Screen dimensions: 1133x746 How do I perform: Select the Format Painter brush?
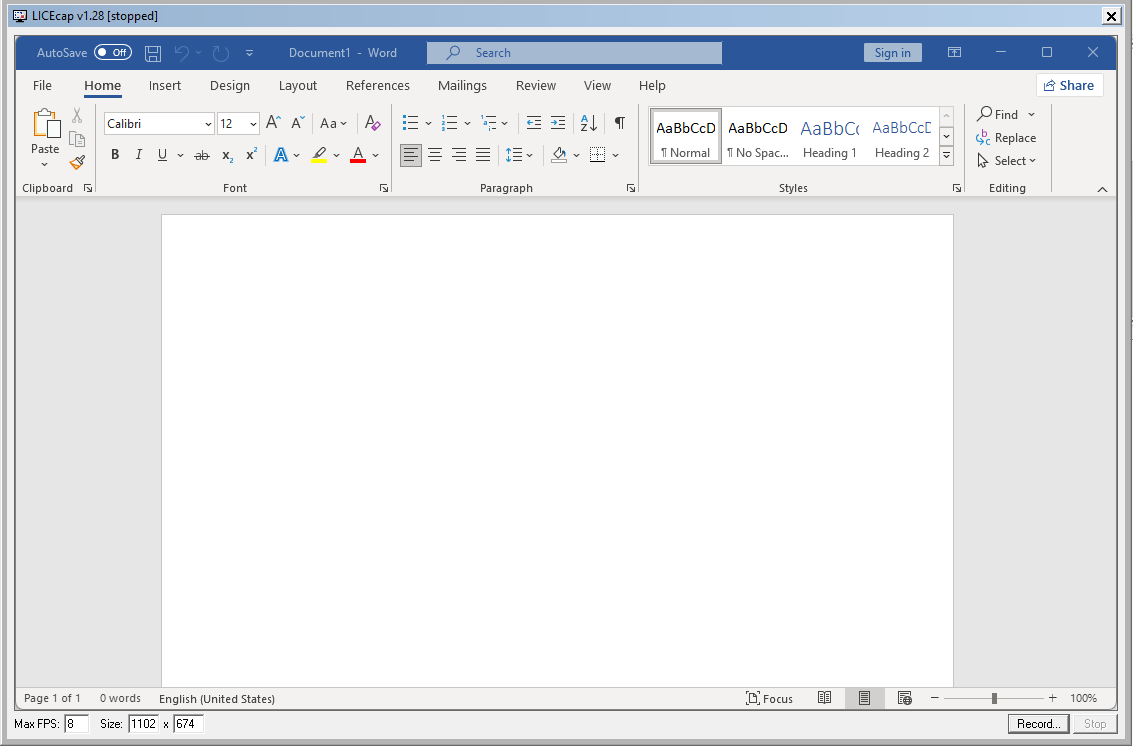77,163
